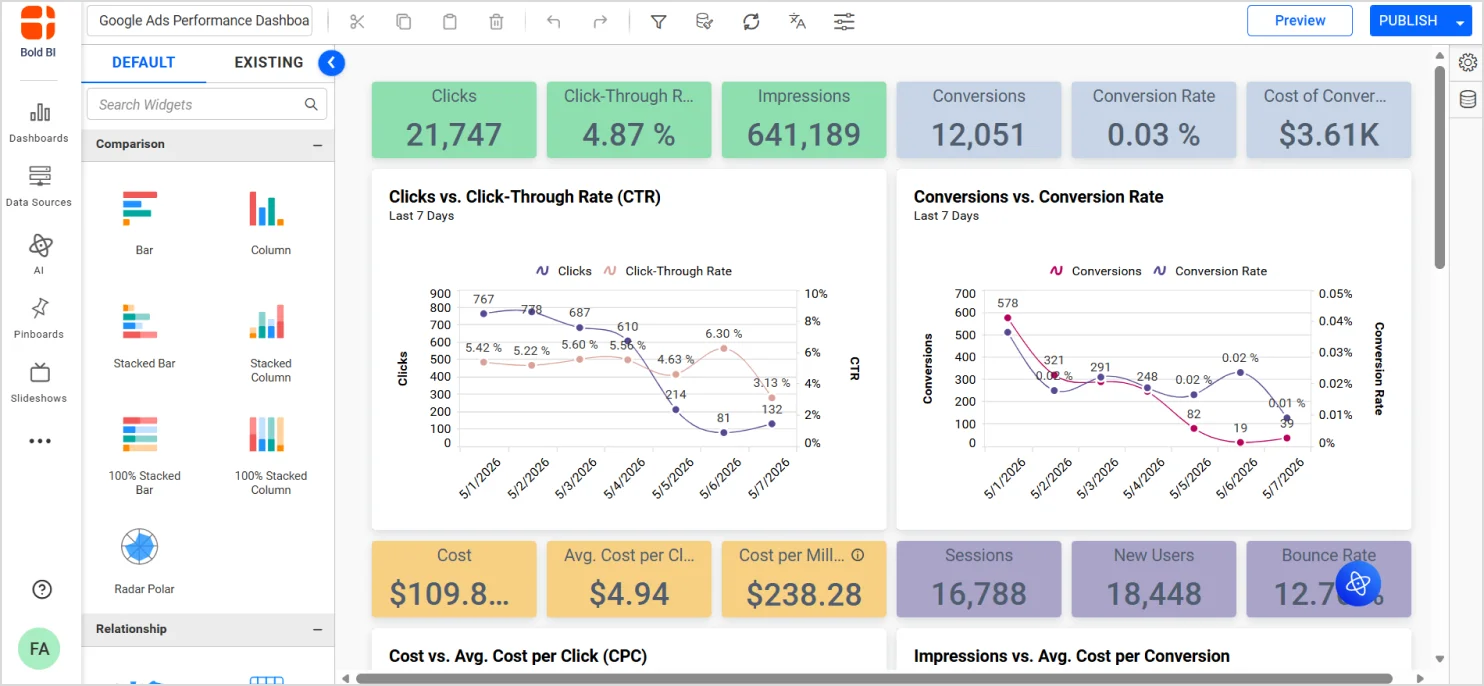The height and width of the screenshot is (686, 1484).
Task: Click the Delete trash icon
Action: [x=496, y=21]
